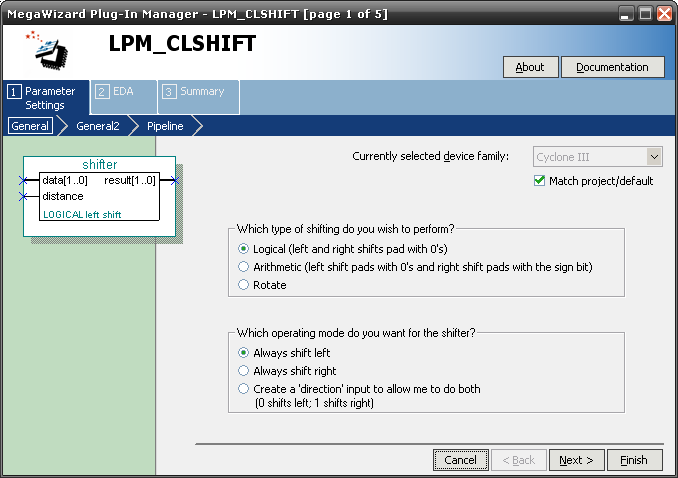Open the Summary tab
This screenshot has width=678, height=478.
(x=198, y=97)
